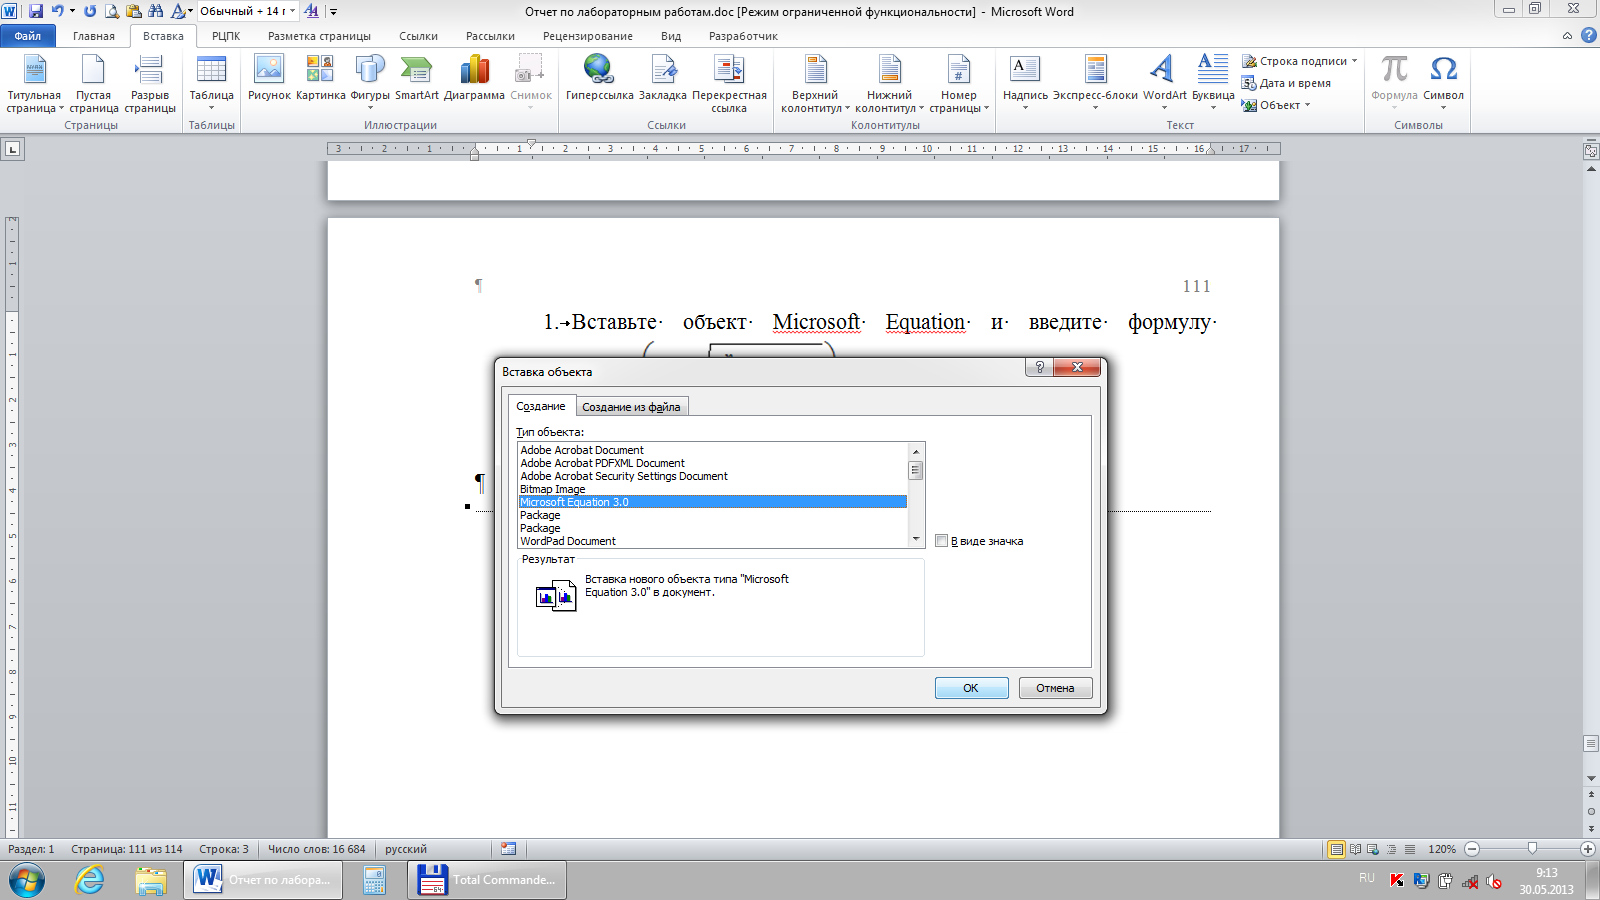This screenshot has height=900, width=1600.
Task: Switch to the Рецензирование tab
Action: point(588,36)
